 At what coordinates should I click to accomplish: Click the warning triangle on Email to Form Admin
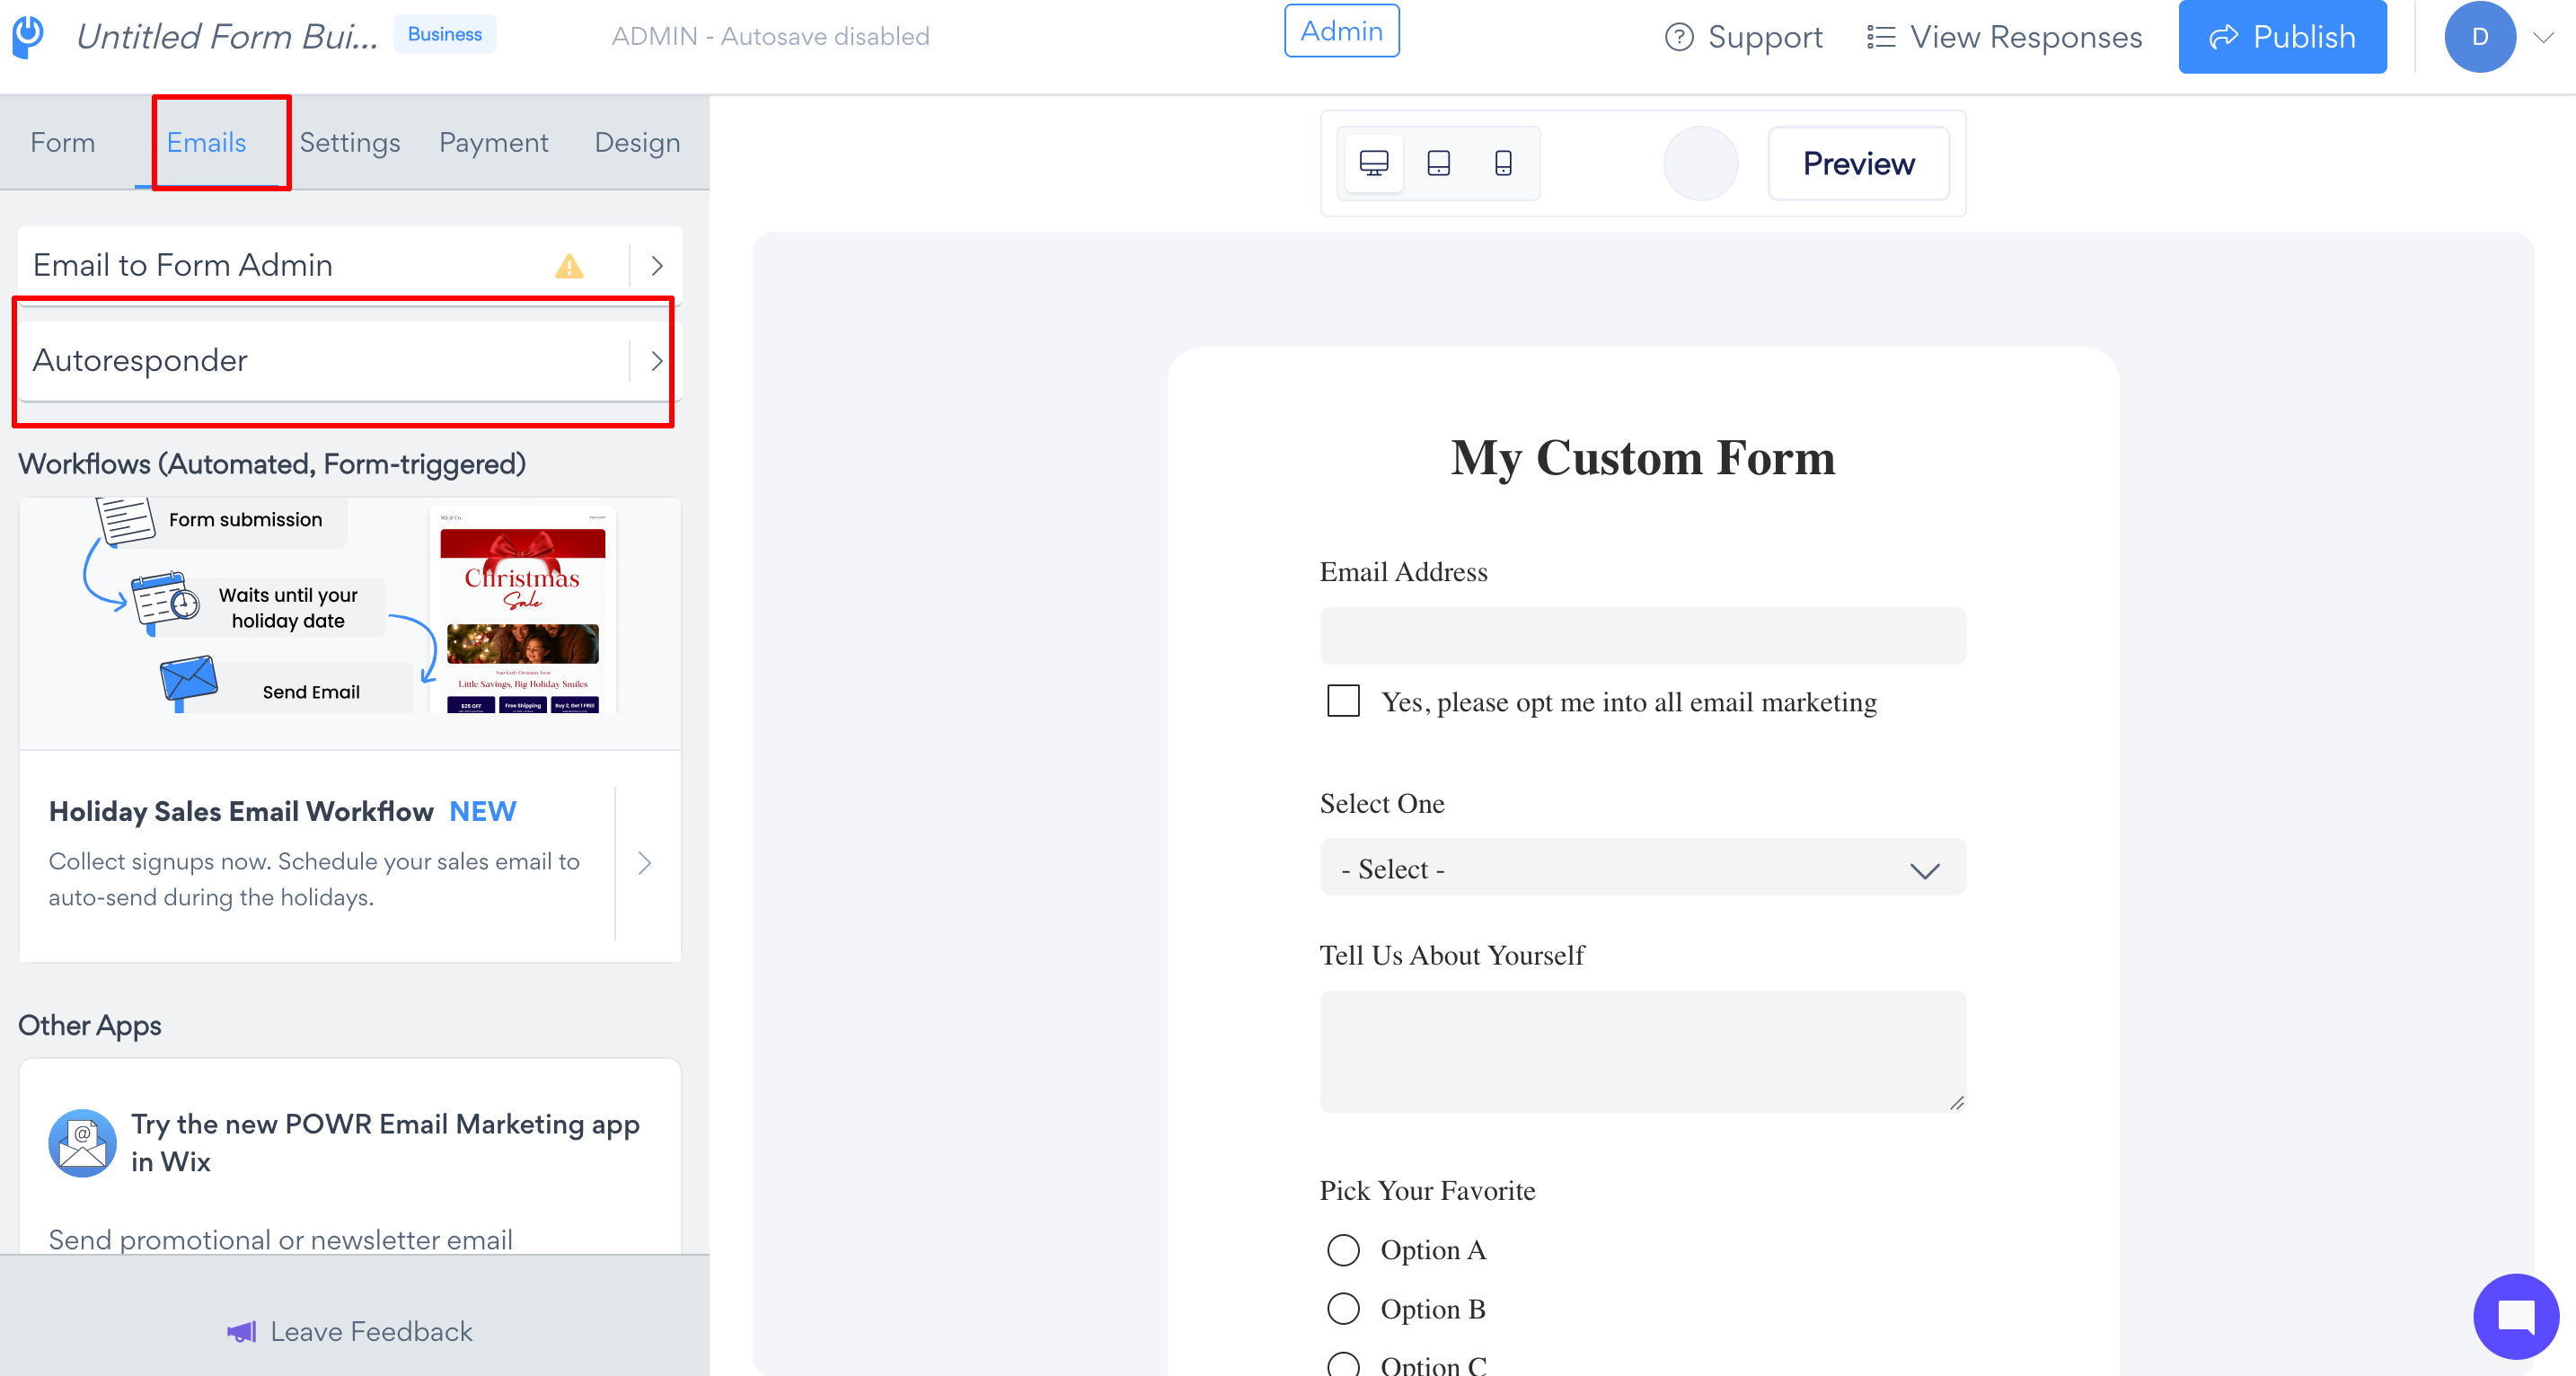click(569, 266)
